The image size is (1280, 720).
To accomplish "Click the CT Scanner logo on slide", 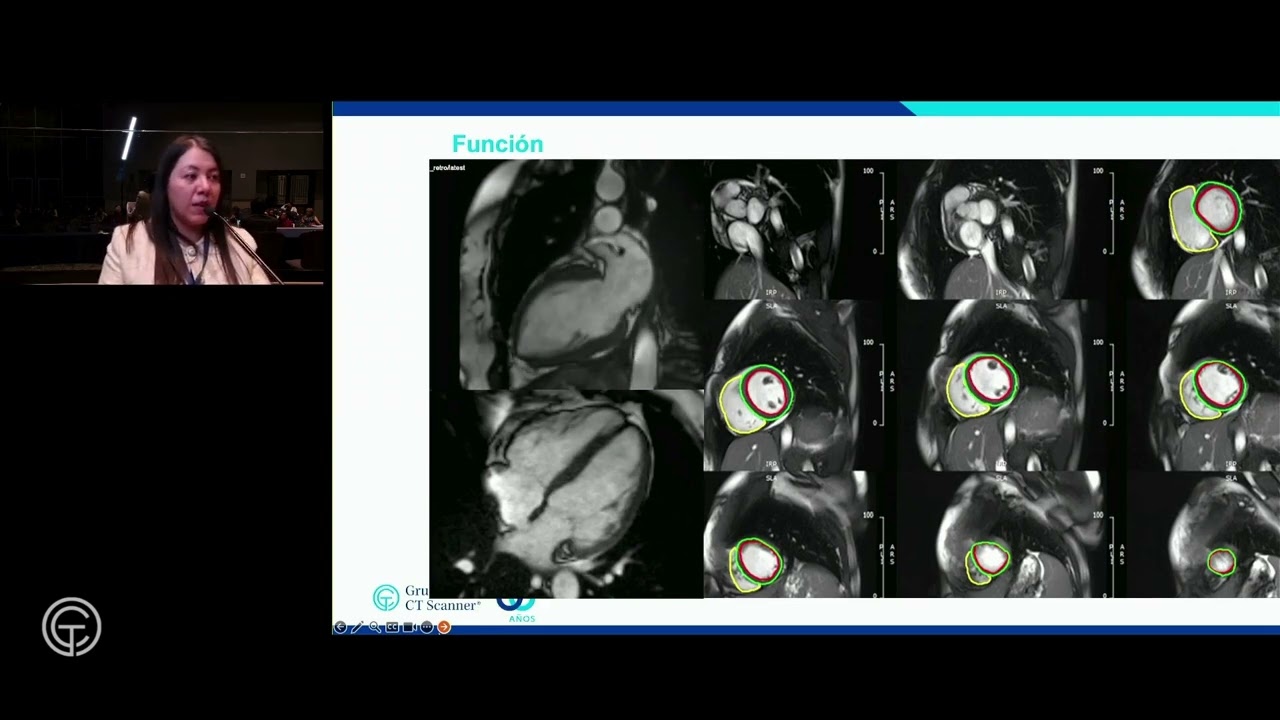I will [427, 598].
